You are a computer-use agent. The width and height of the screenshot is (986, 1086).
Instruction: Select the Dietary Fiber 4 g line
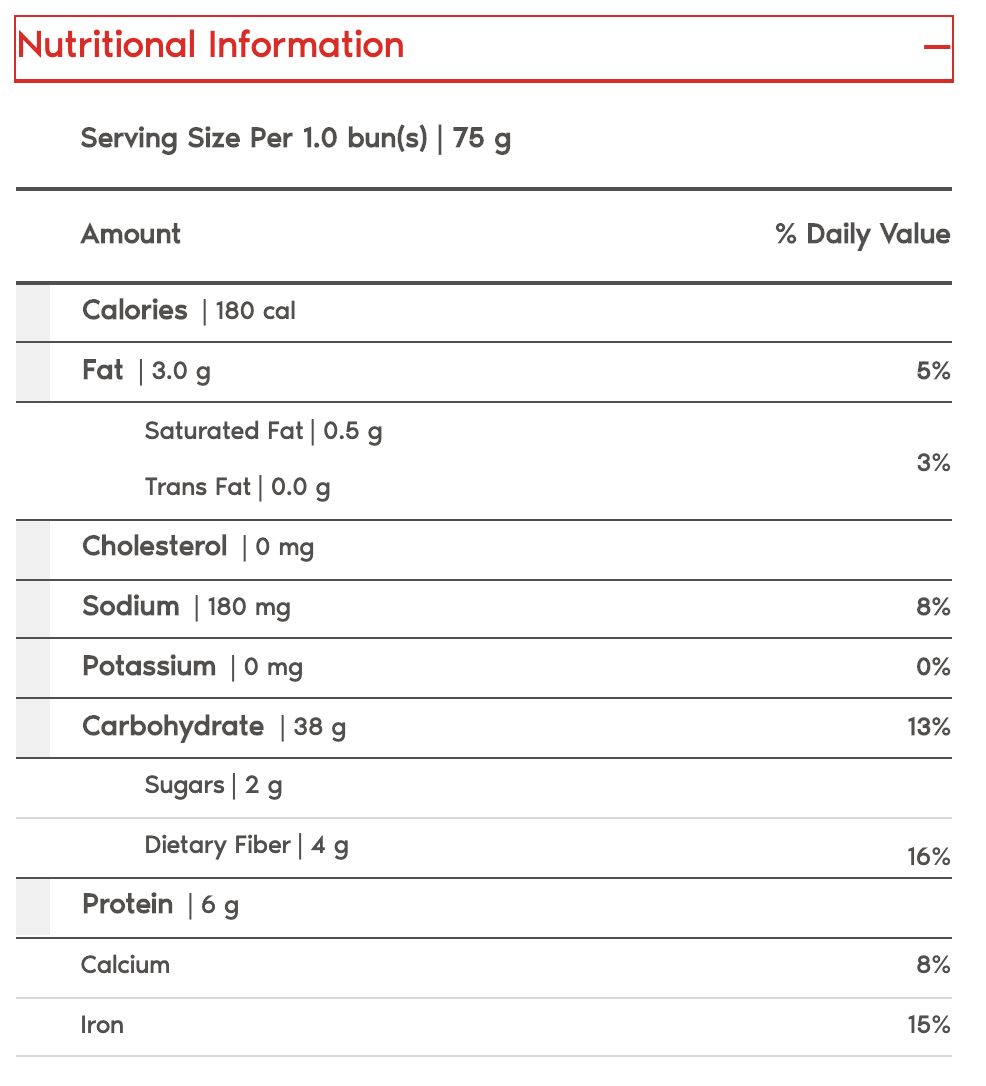click(x=246, y=846)
